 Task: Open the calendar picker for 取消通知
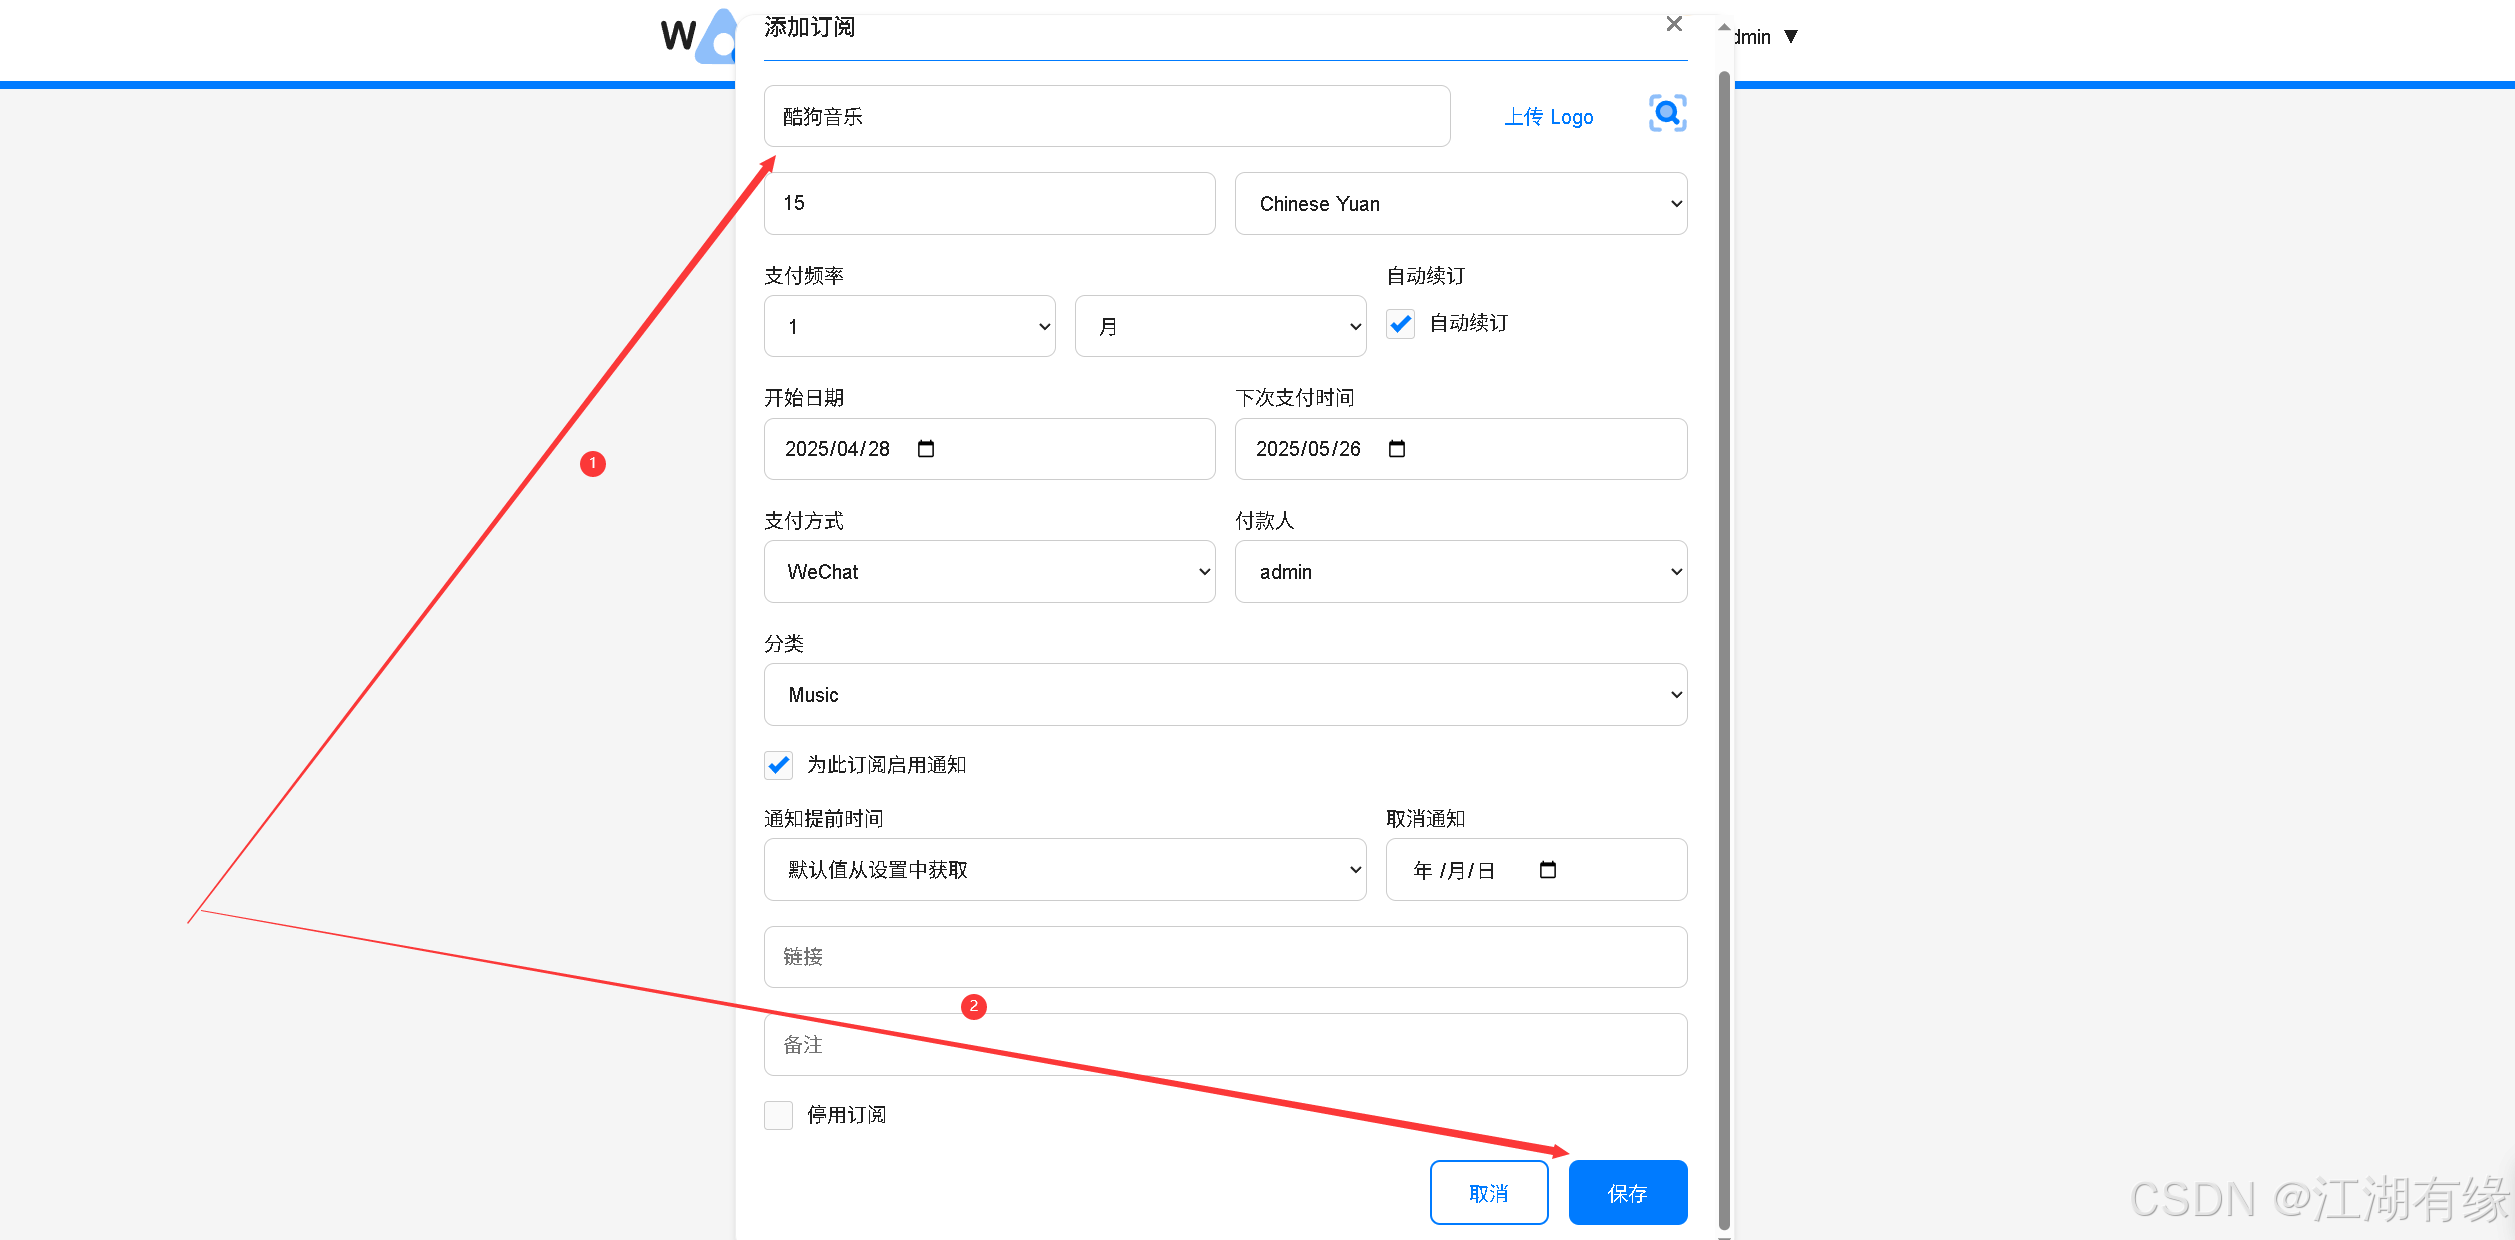click(1549, 869)
